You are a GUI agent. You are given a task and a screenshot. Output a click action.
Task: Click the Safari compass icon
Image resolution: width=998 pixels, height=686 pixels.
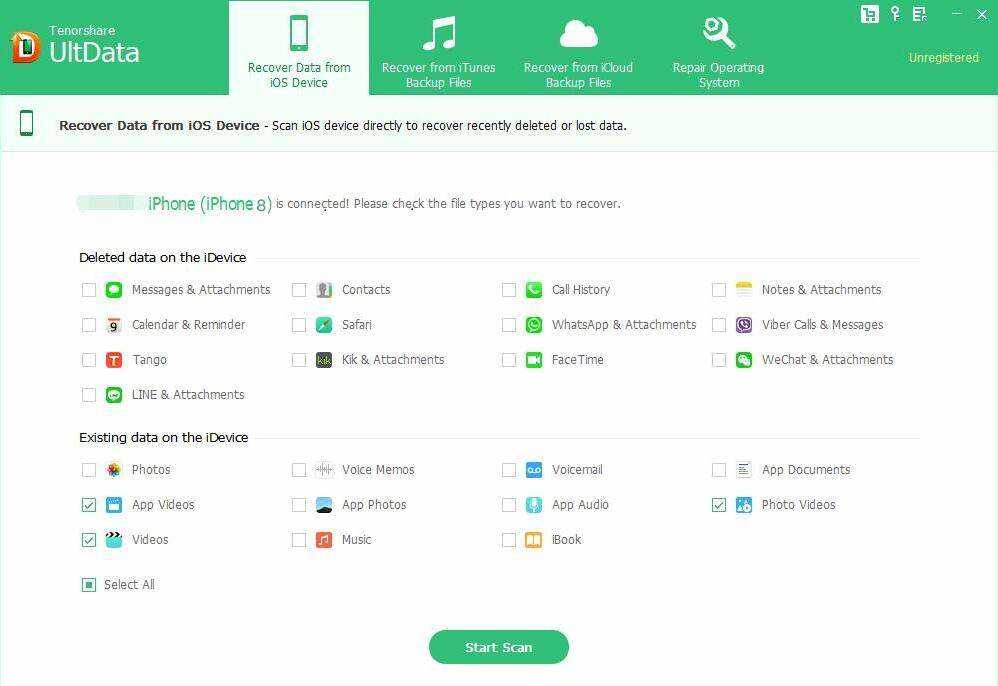click(324, 325)
